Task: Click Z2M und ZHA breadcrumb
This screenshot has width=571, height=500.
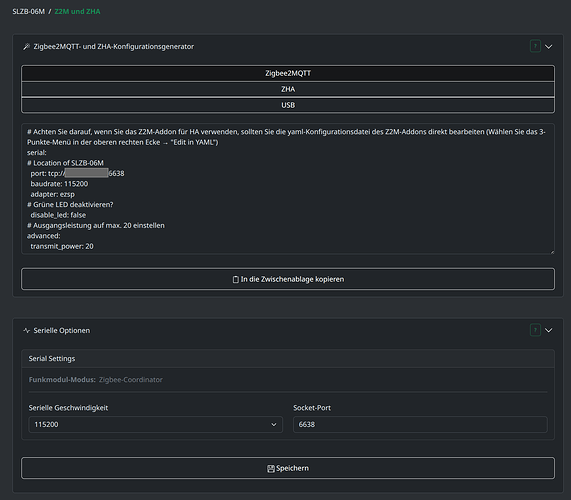Action: point(77,12)
